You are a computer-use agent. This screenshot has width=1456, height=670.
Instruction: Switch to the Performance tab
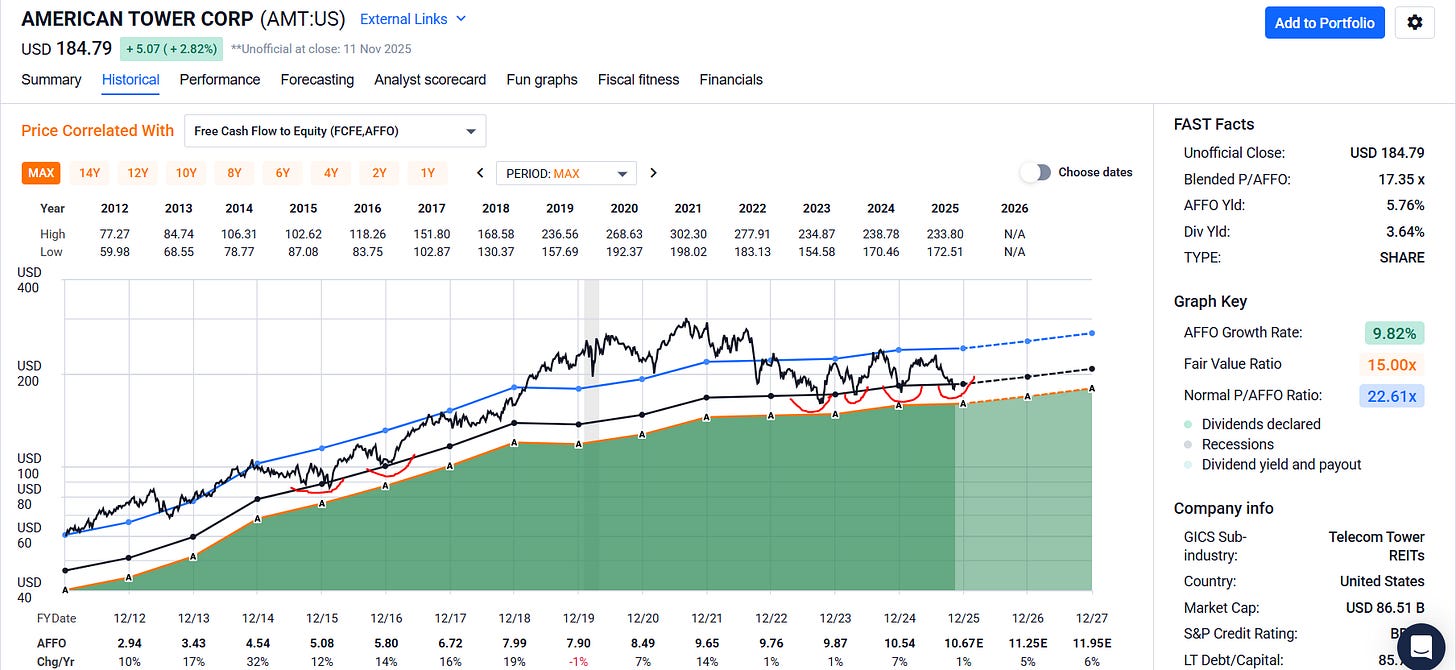click(220, 79)
